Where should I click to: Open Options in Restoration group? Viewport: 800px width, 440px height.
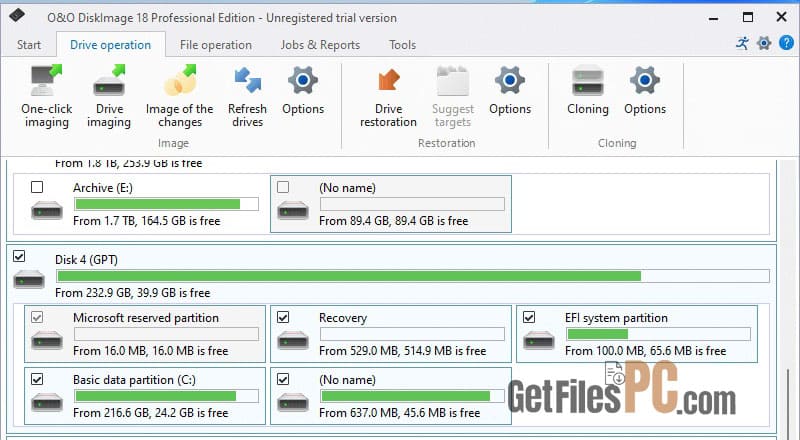[x=510, y=91]
